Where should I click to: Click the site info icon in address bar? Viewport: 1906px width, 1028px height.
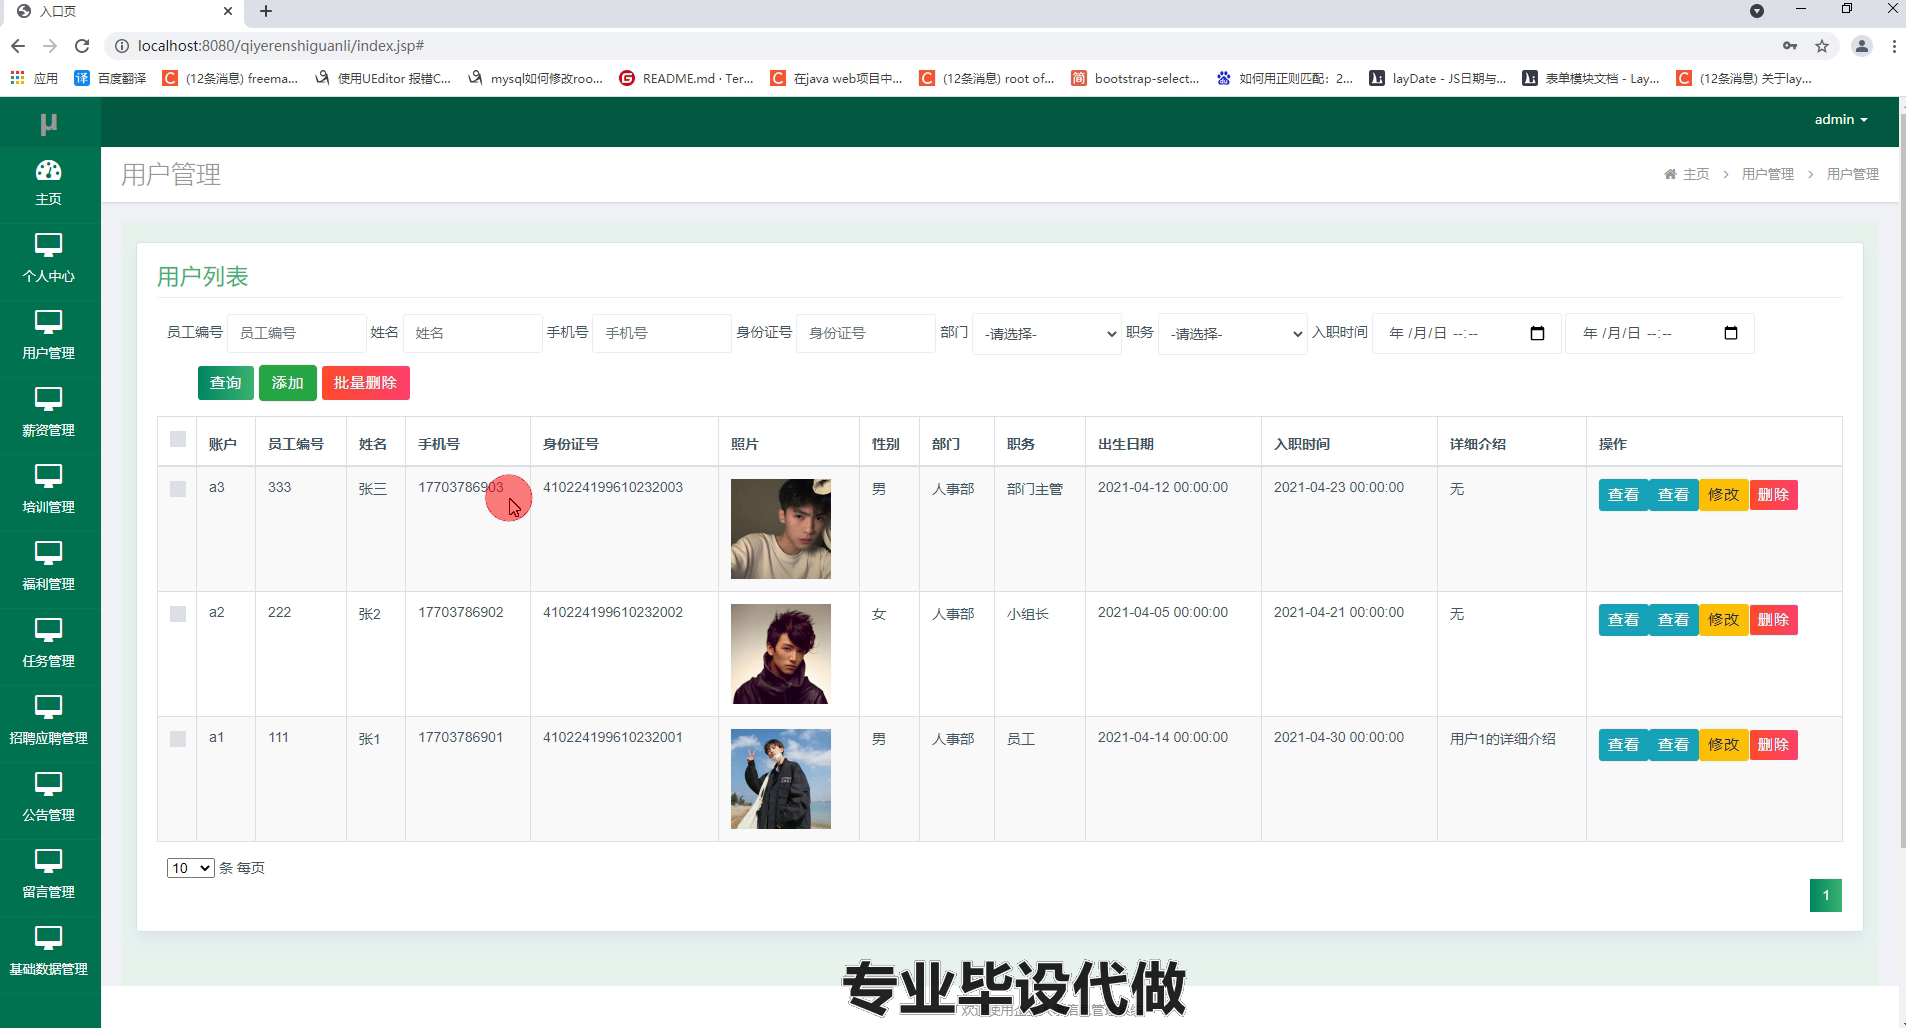click(x=121, y=46)
